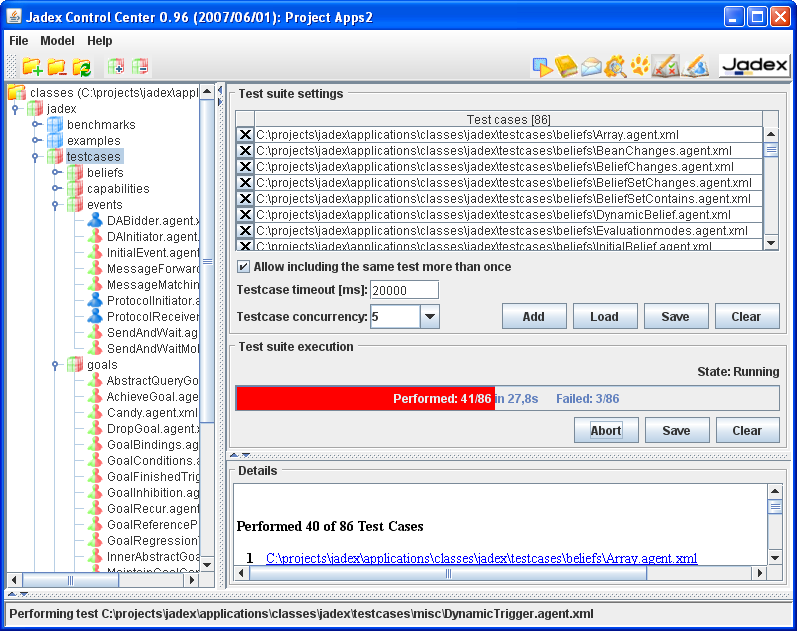Select SendAndWait.agent tree item
Screen dimensions: 797x631
pos(153,333)
